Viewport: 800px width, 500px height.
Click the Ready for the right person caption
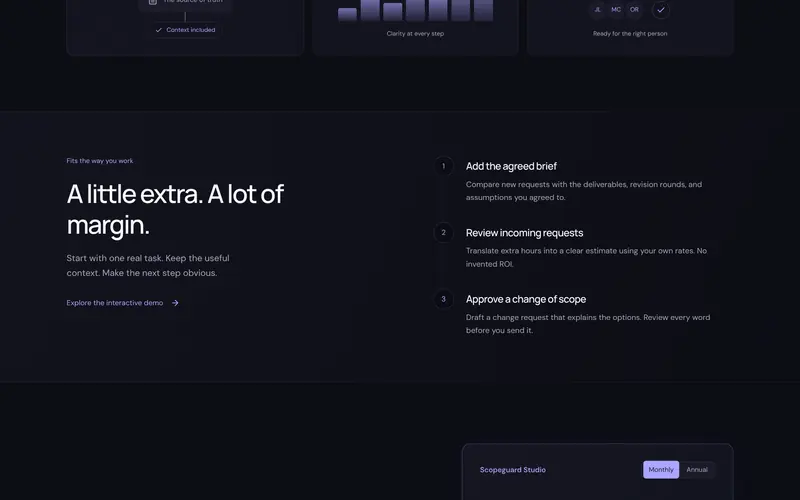(630, 34)
